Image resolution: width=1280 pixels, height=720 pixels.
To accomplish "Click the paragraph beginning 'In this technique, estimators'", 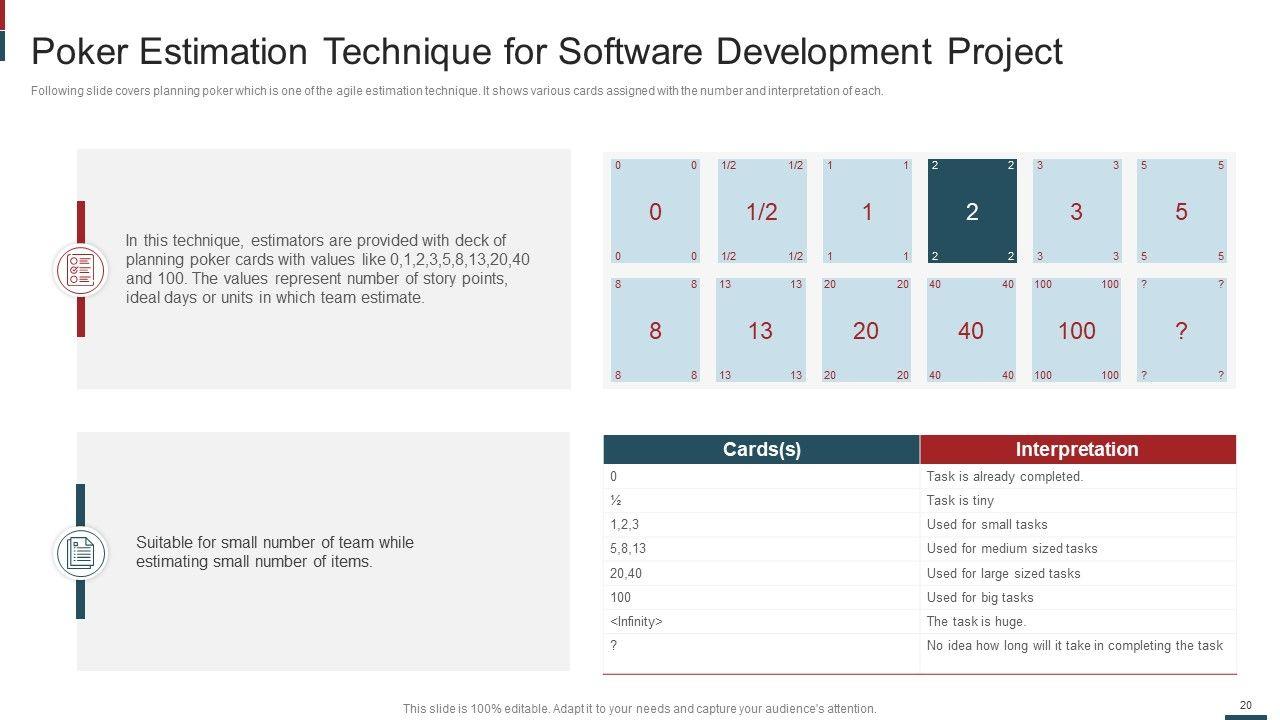I will point(328,269).
